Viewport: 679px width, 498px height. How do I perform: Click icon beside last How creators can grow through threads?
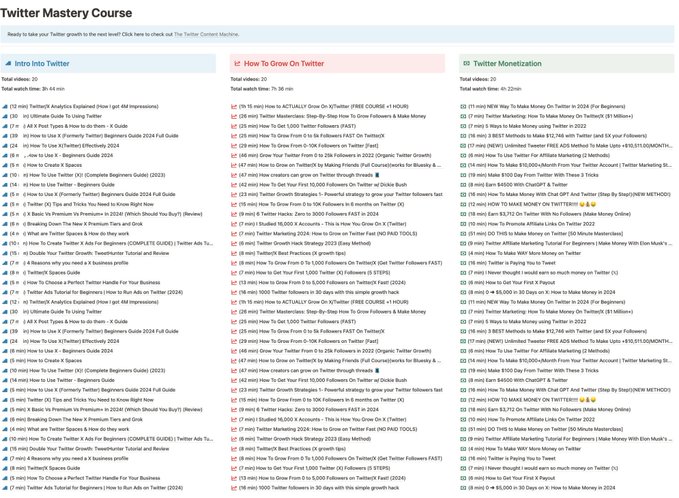click(234, 370)
